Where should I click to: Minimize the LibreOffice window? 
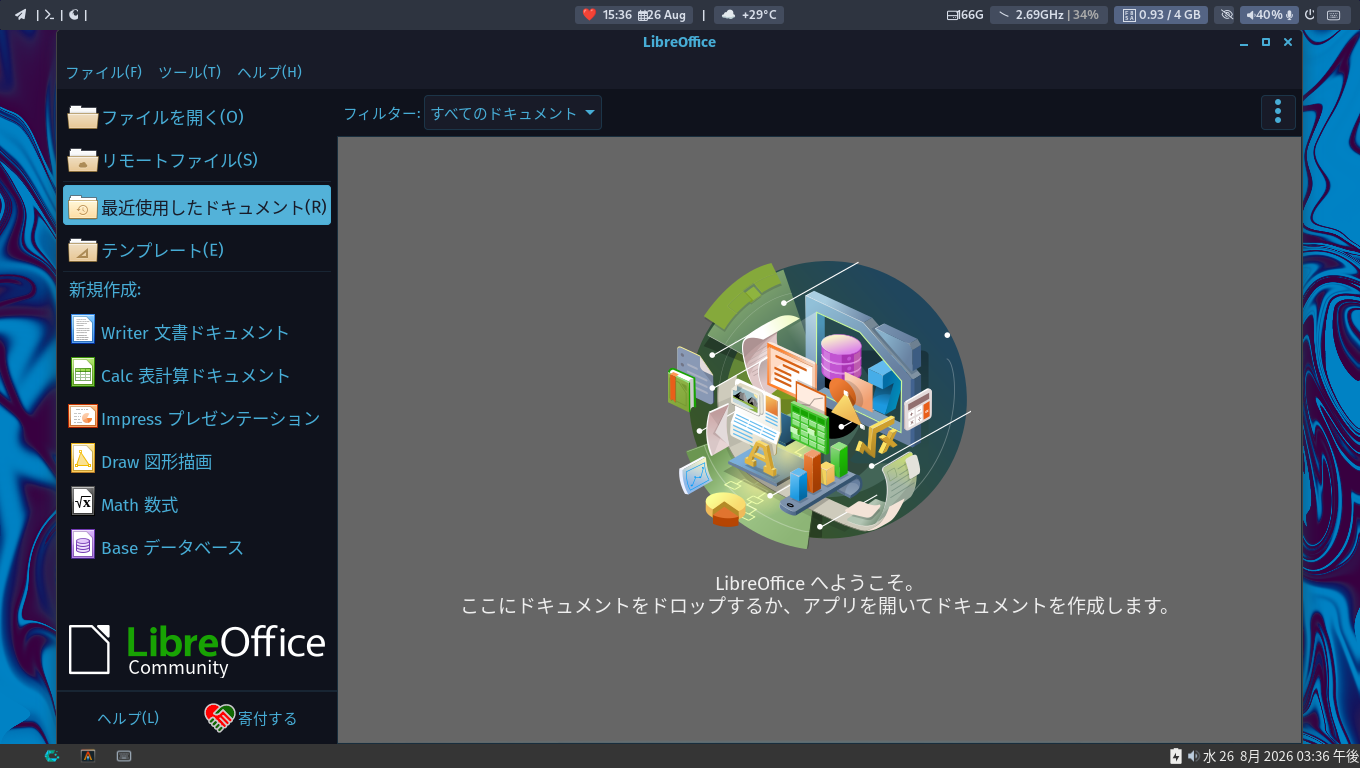coord(1244,43)
